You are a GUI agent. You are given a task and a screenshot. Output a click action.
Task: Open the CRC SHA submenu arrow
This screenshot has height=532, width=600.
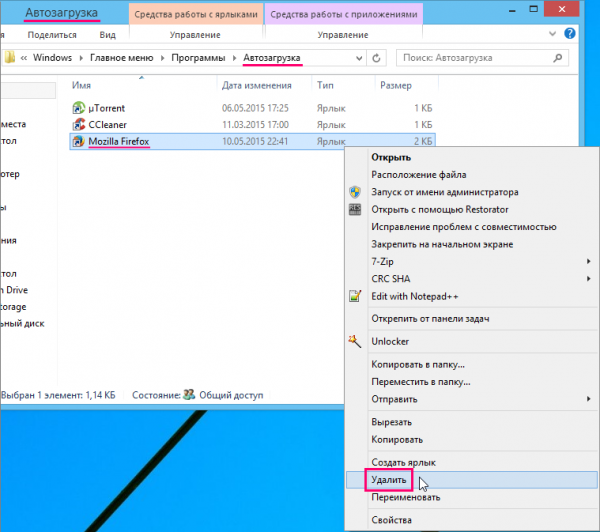[x=589, y=279]
